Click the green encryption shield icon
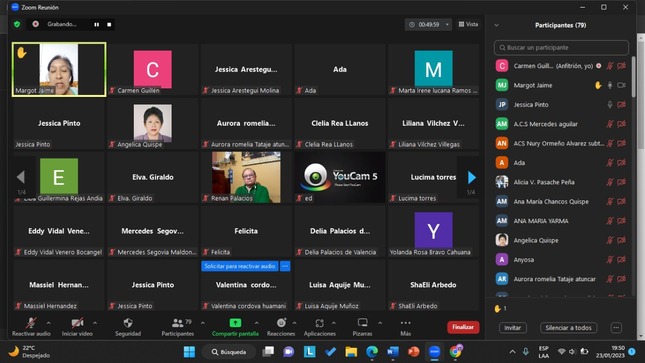Viewport: 645px width, 363px height. 17,24
